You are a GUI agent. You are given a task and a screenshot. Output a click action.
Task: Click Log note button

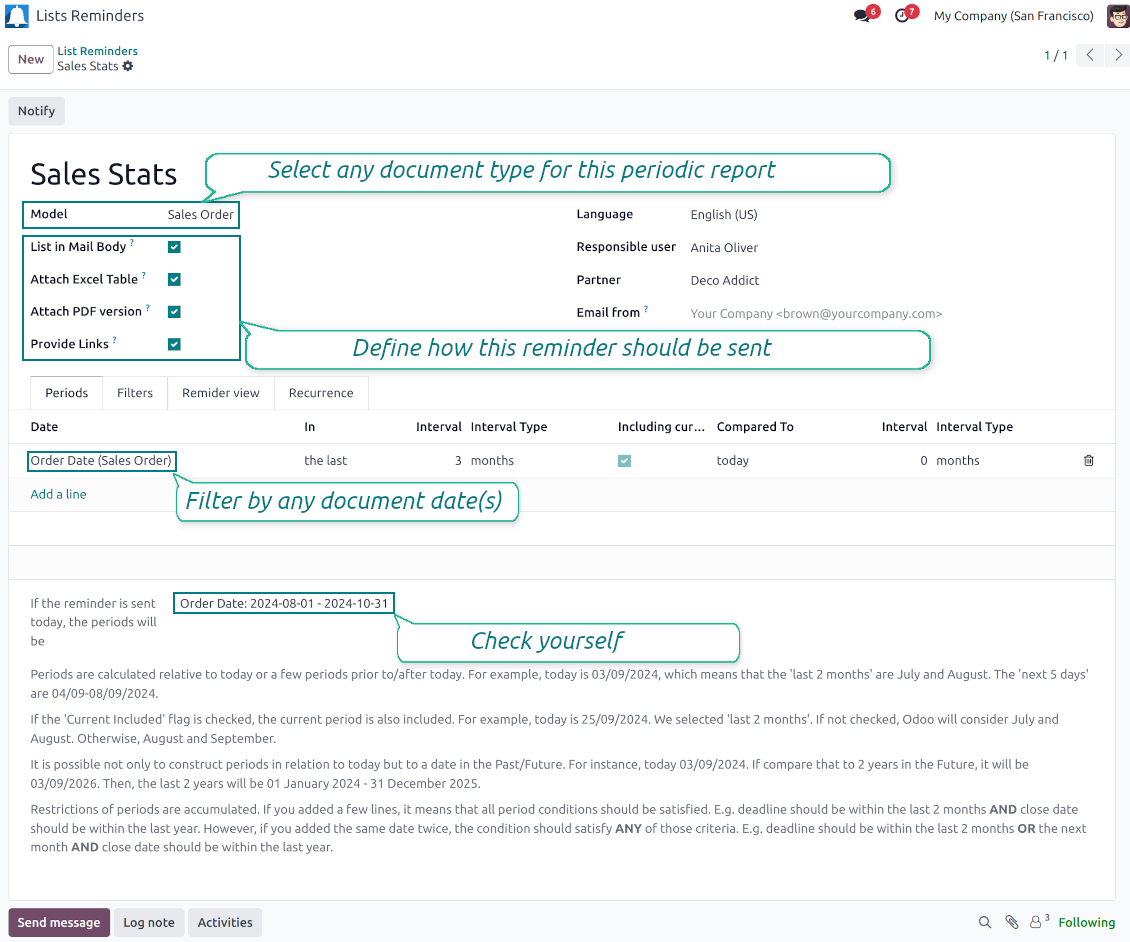click(148, 923)
